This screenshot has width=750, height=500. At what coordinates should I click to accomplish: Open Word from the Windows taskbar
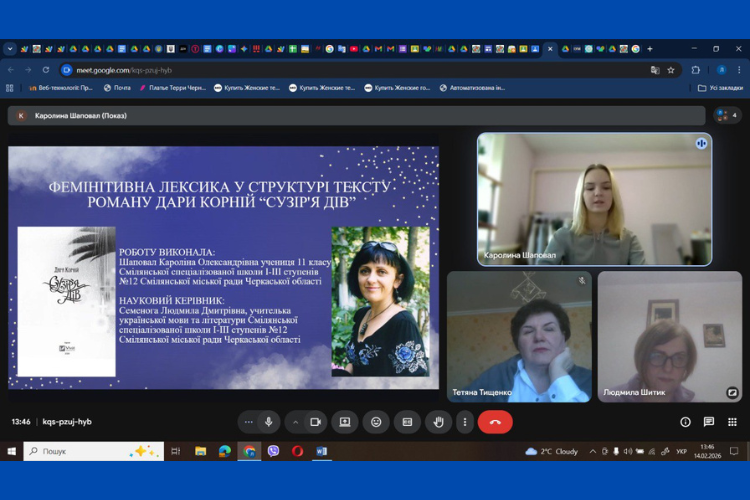coord(321,451)
